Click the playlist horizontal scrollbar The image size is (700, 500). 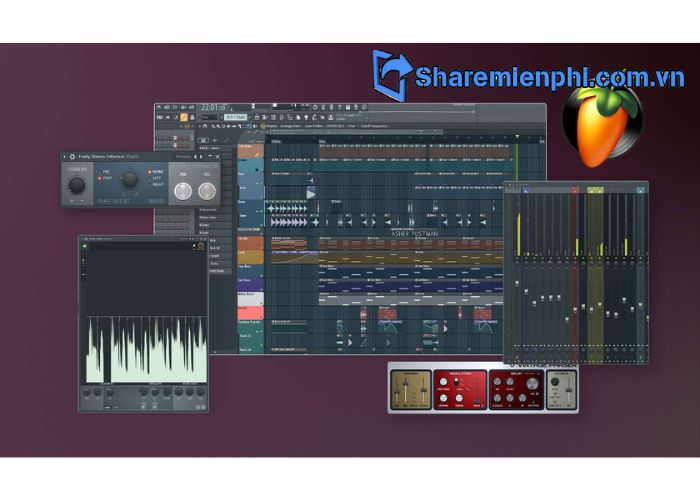[x=356, y=132]
